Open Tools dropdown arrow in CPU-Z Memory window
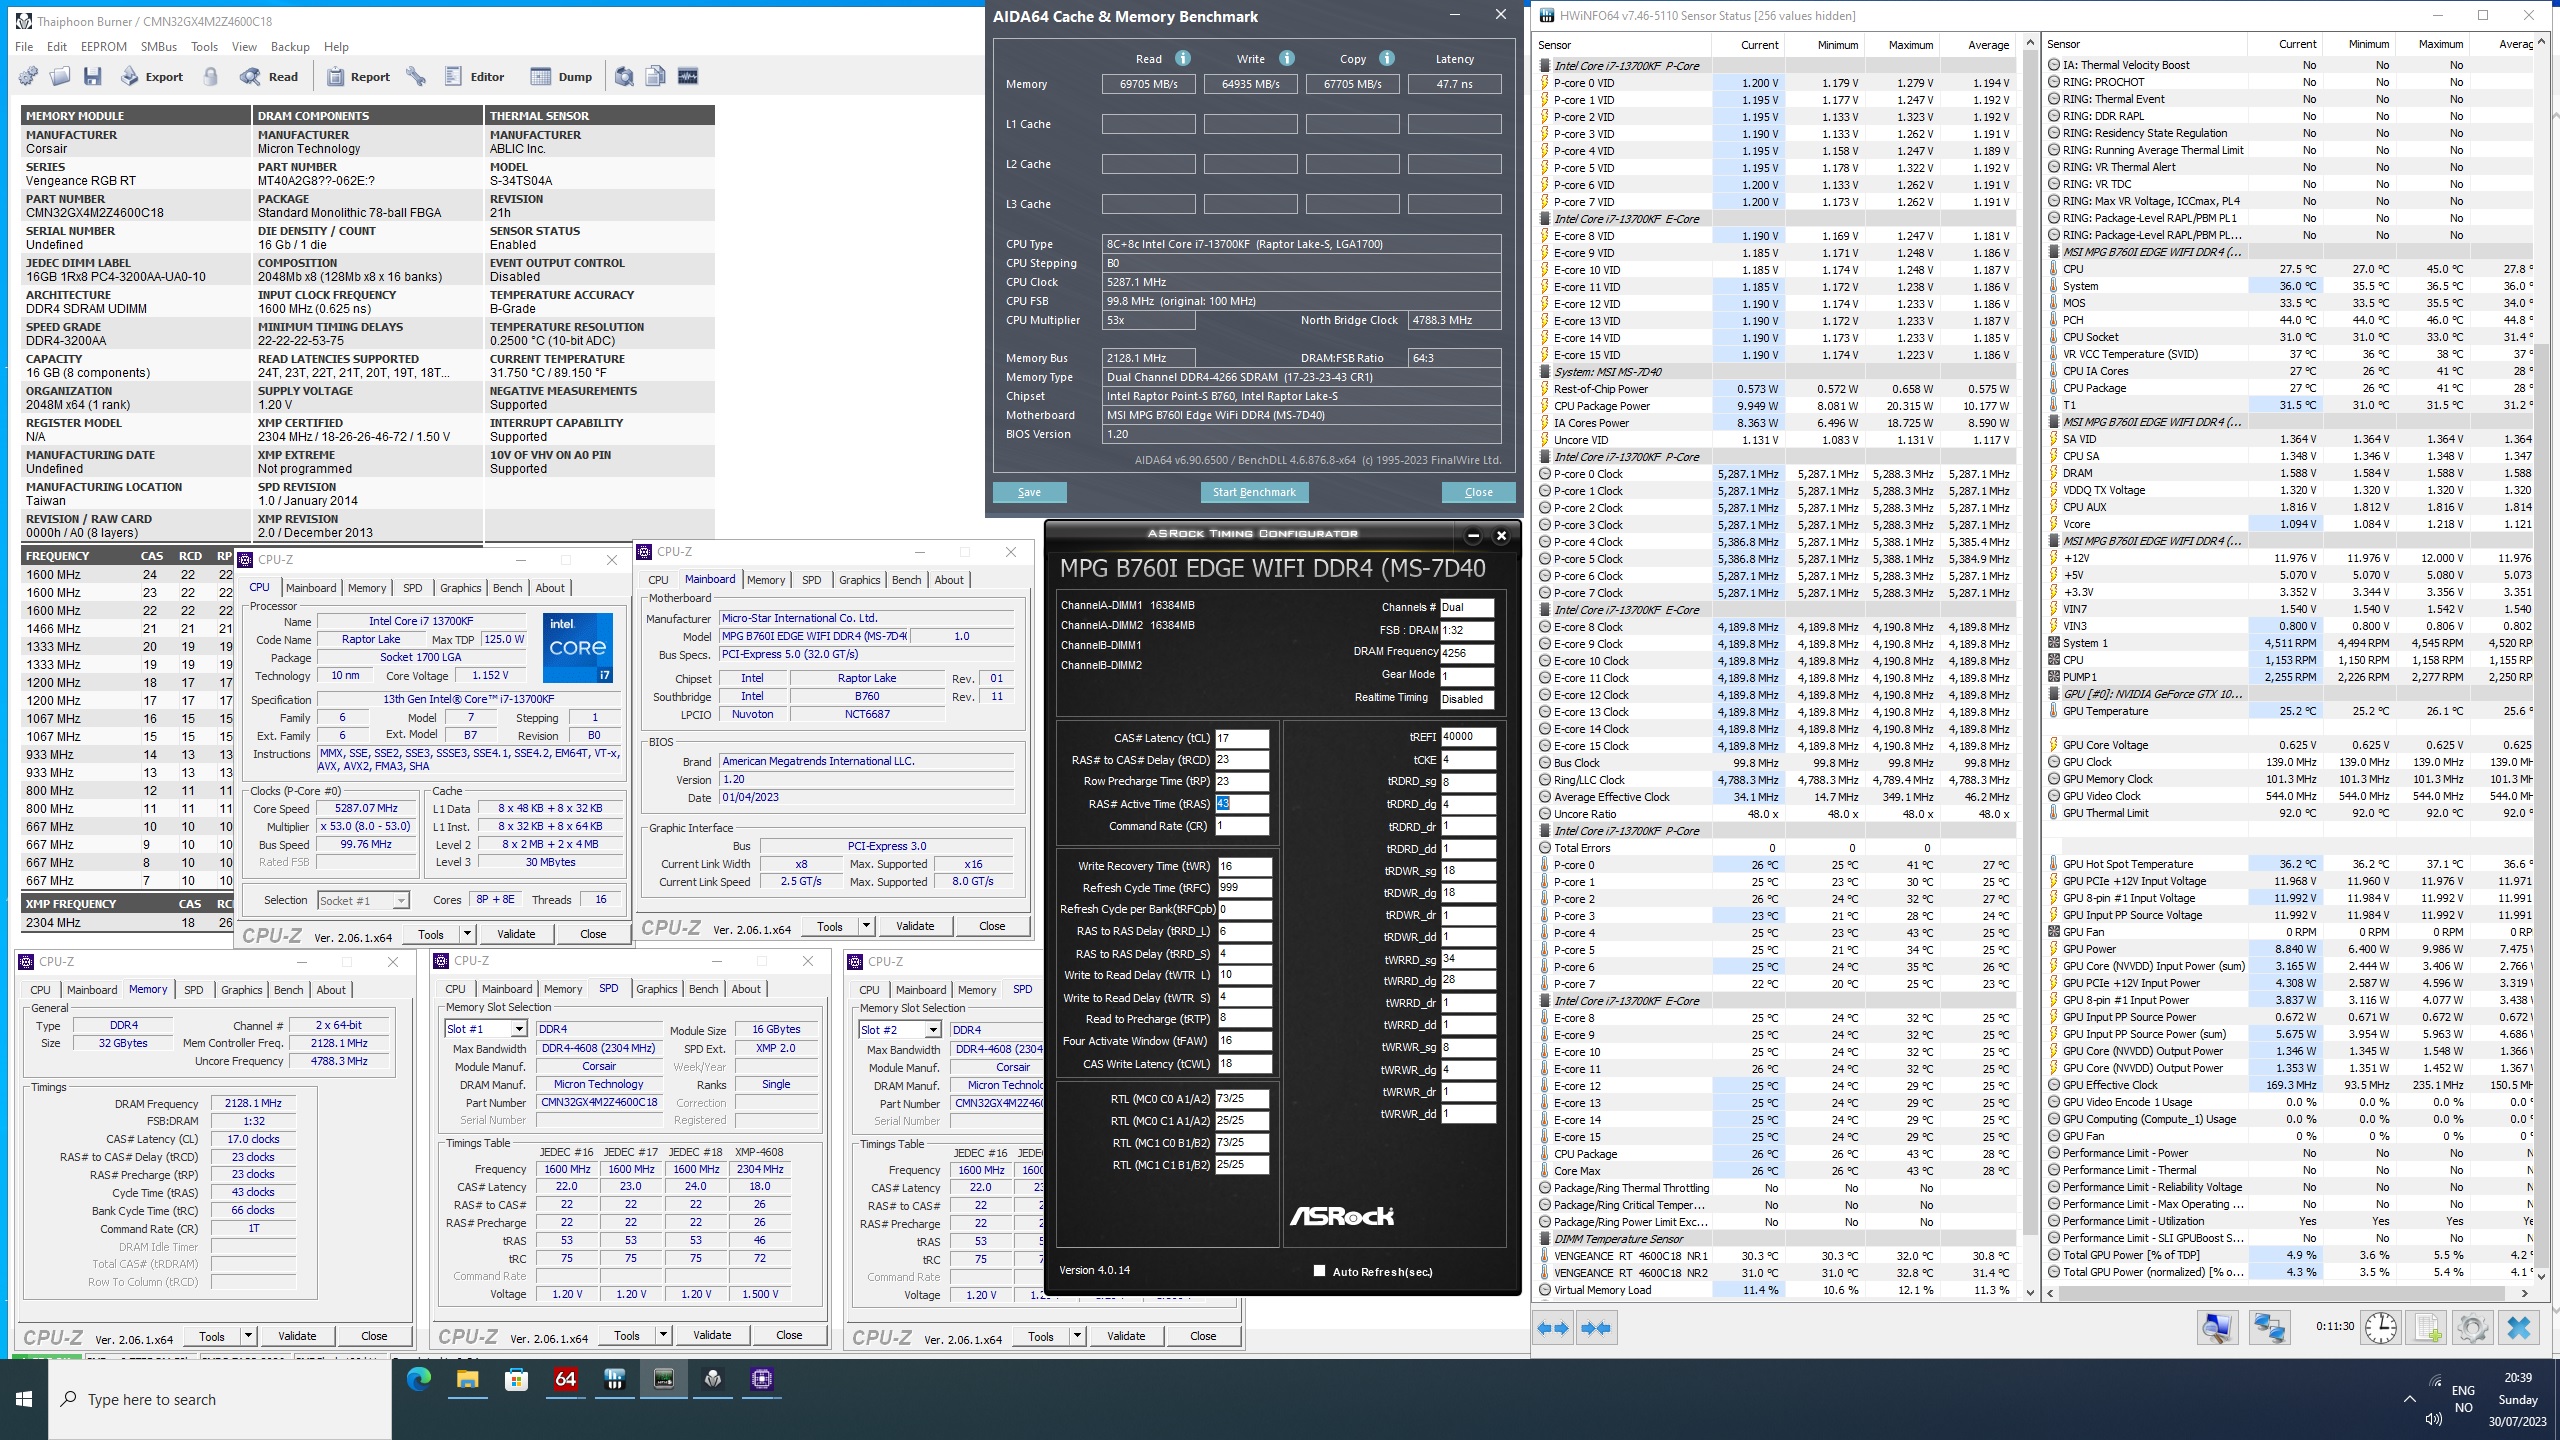The width and height of the screenshot is (2560, 1440). (x=248, y=1336)
